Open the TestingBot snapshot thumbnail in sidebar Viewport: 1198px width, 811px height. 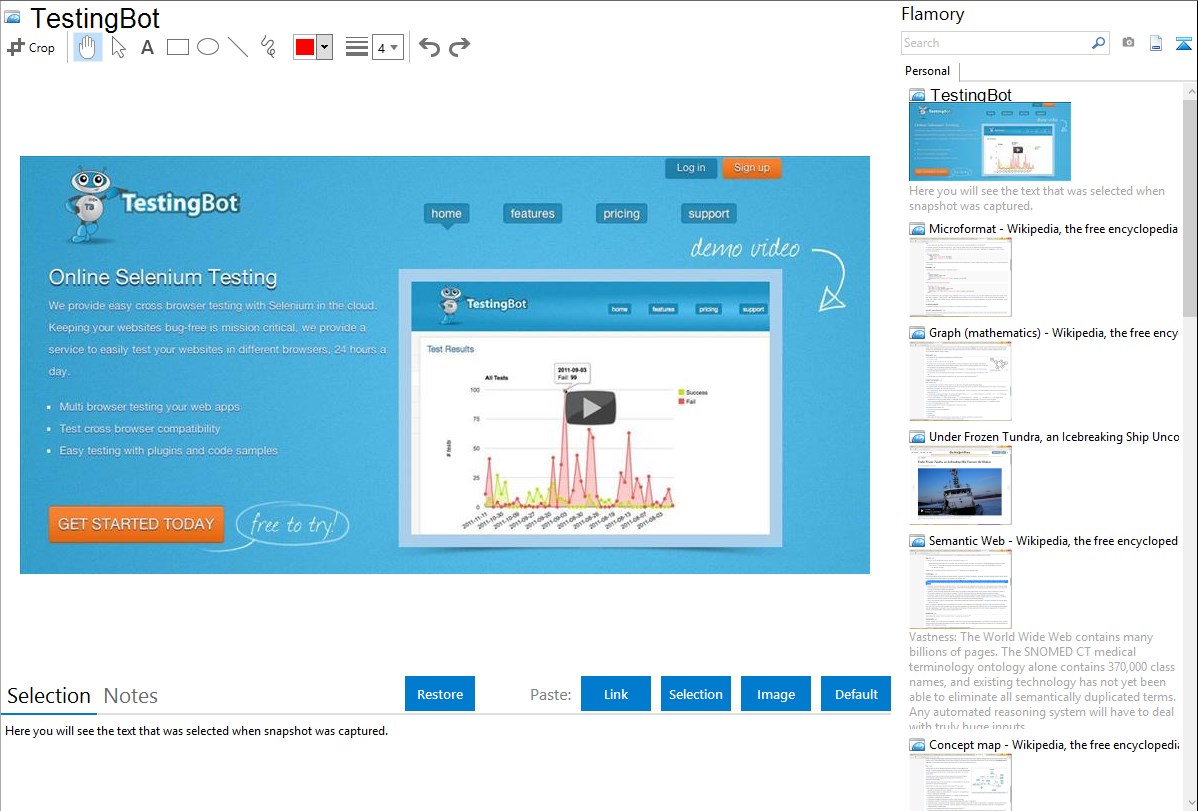coord(990,141)
